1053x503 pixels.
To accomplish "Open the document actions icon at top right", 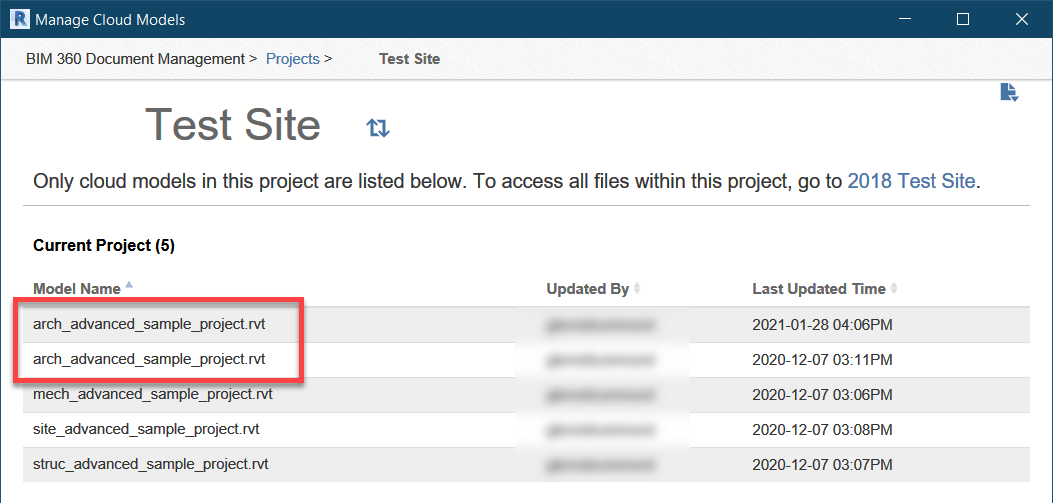I will click(x=1009, y=93).
